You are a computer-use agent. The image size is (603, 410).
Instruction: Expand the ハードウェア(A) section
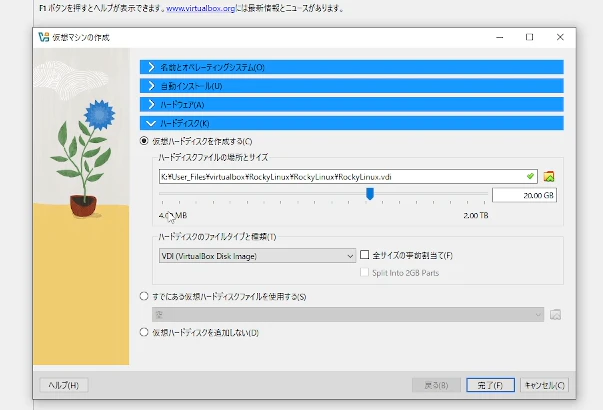pos(351,105)
